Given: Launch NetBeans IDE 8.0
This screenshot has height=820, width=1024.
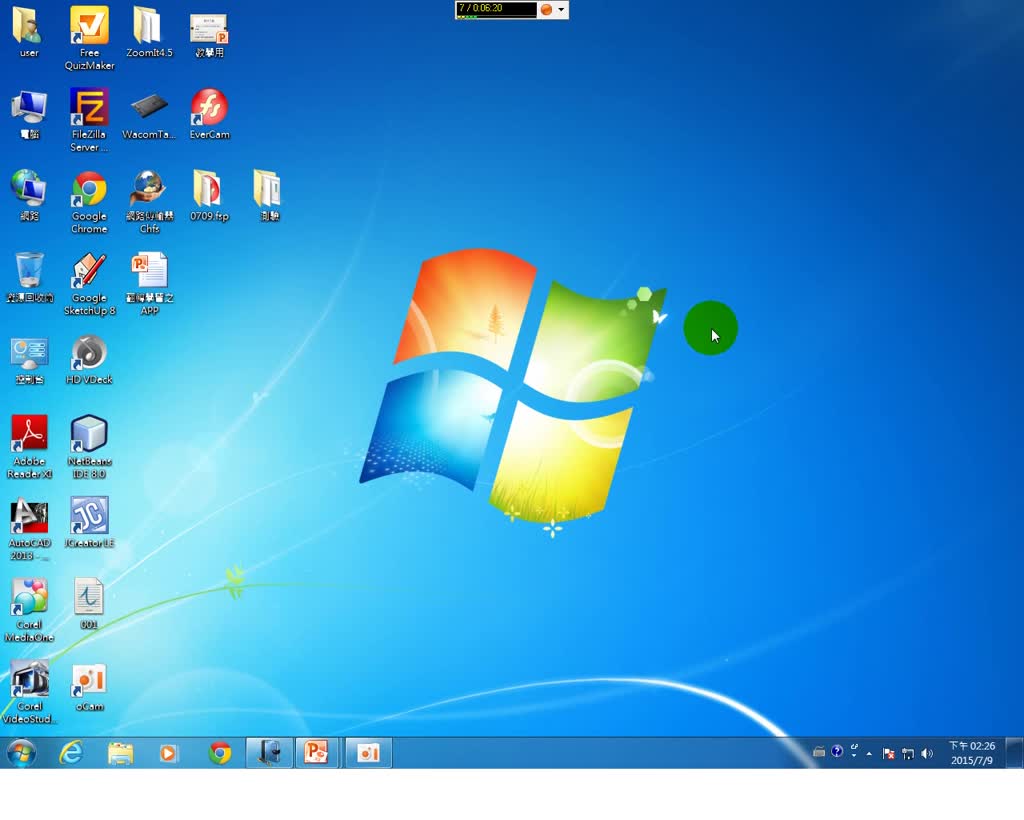Looking at the screenshot, I should (x=89, y=448).
